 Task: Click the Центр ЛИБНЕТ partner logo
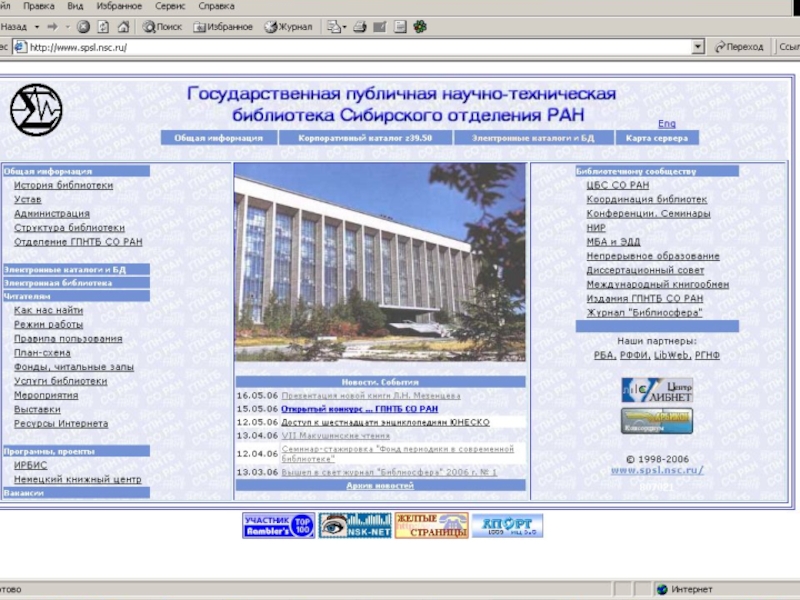[x=656, y=390]
